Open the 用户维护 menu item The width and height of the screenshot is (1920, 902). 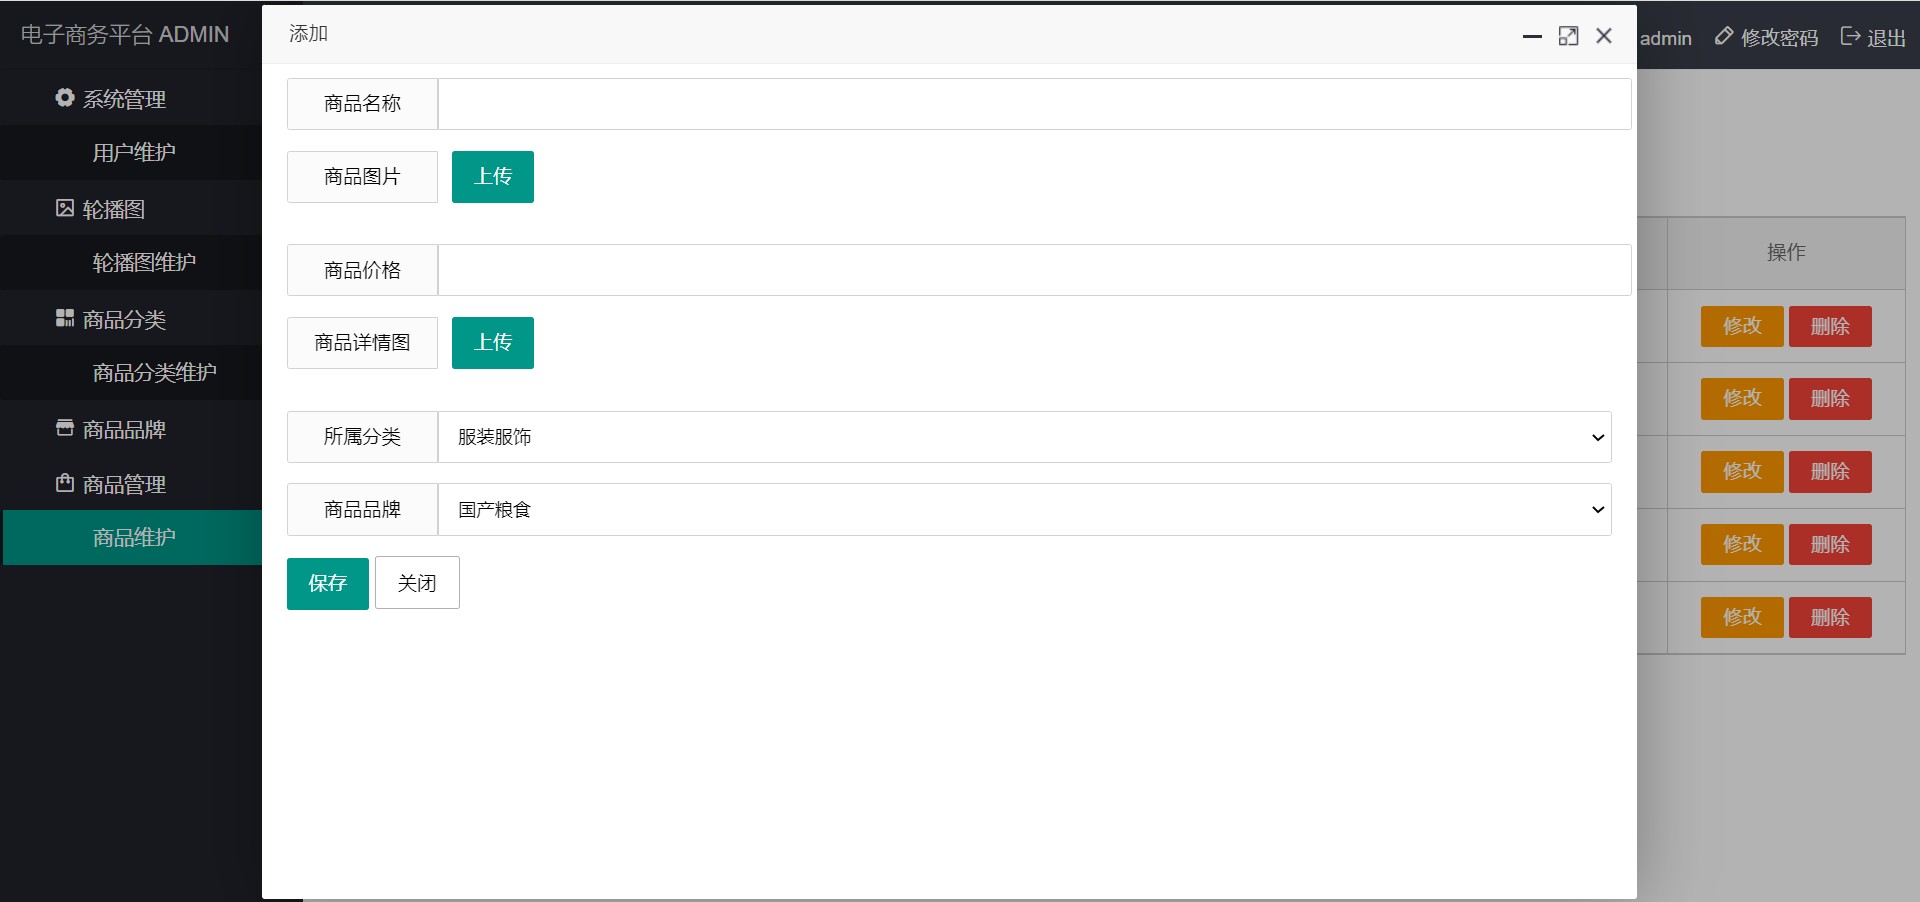coord(133,153)
